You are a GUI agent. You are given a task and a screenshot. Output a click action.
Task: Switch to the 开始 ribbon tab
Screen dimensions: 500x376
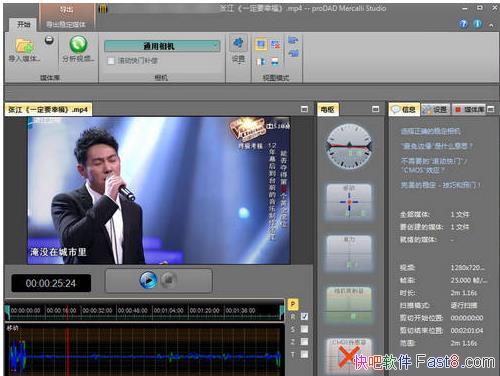click(23, 24)
